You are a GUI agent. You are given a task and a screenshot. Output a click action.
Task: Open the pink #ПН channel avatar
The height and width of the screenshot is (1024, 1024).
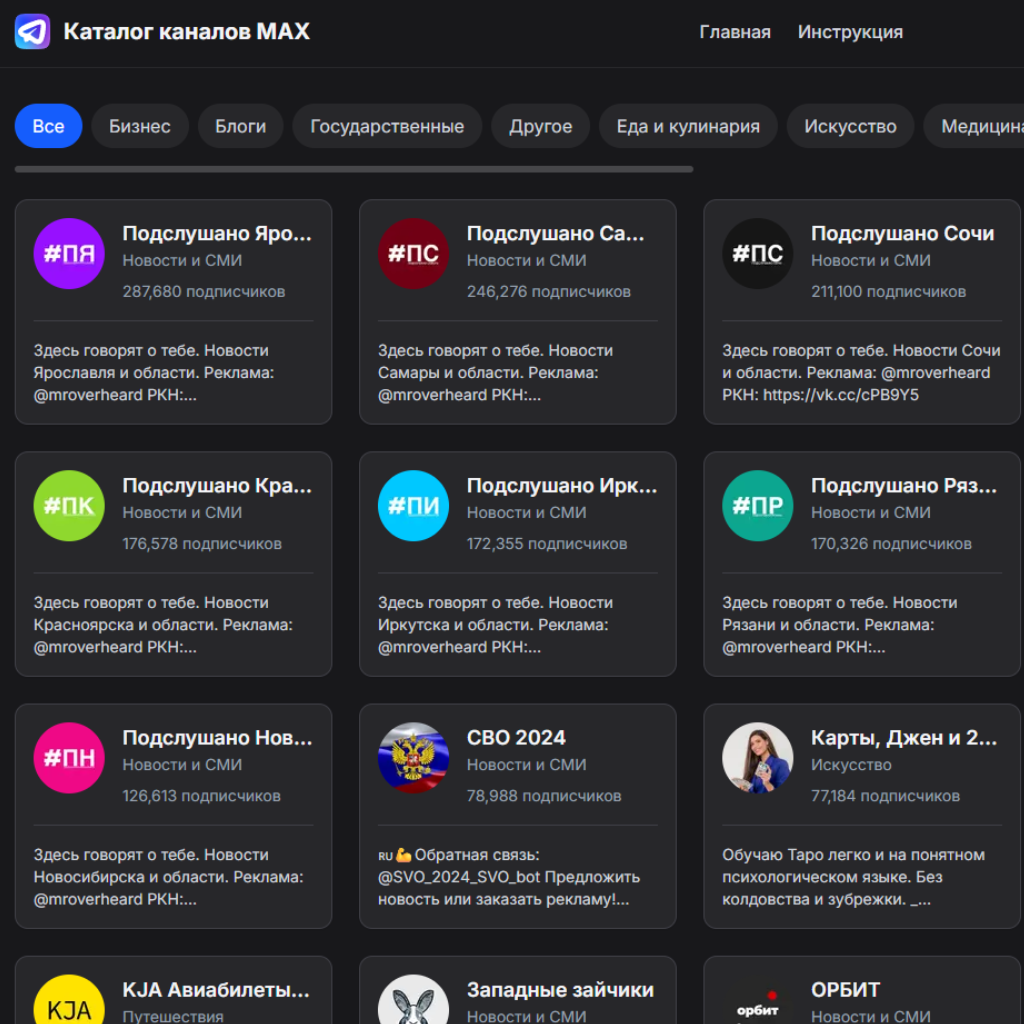[x=69, y=758]
